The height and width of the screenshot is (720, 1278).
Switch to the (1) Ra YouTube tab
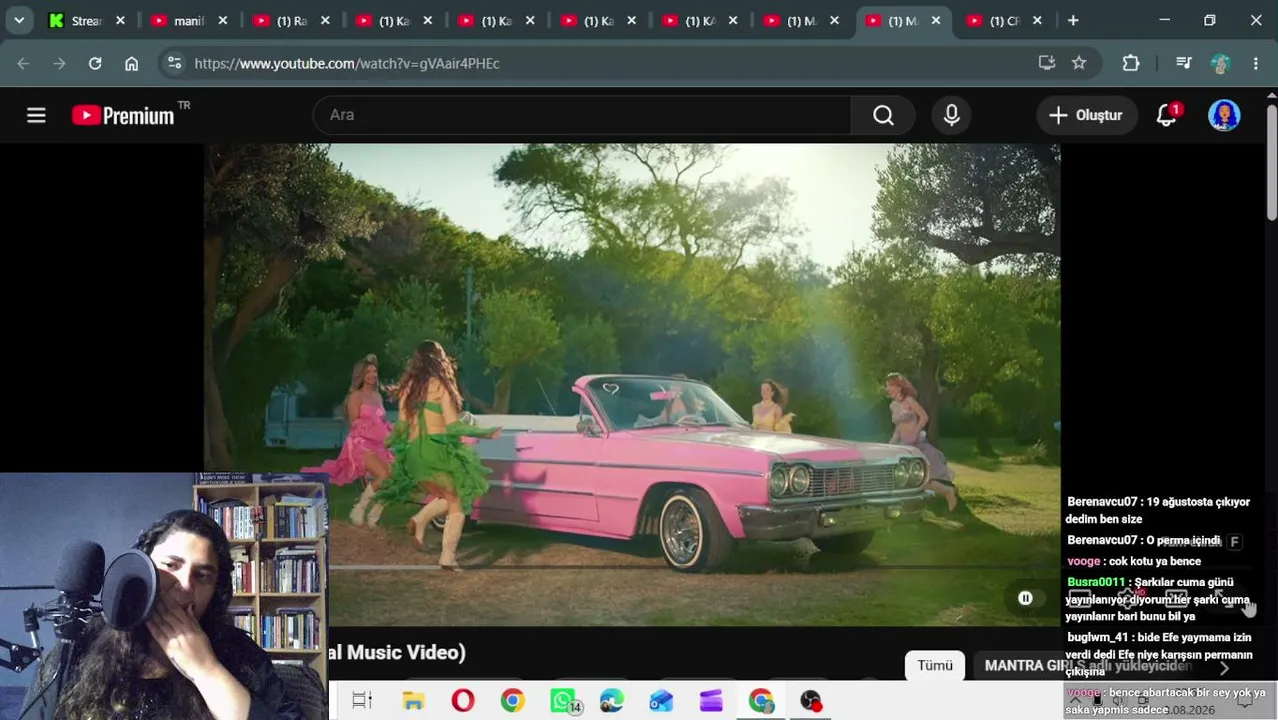point(289,20)
